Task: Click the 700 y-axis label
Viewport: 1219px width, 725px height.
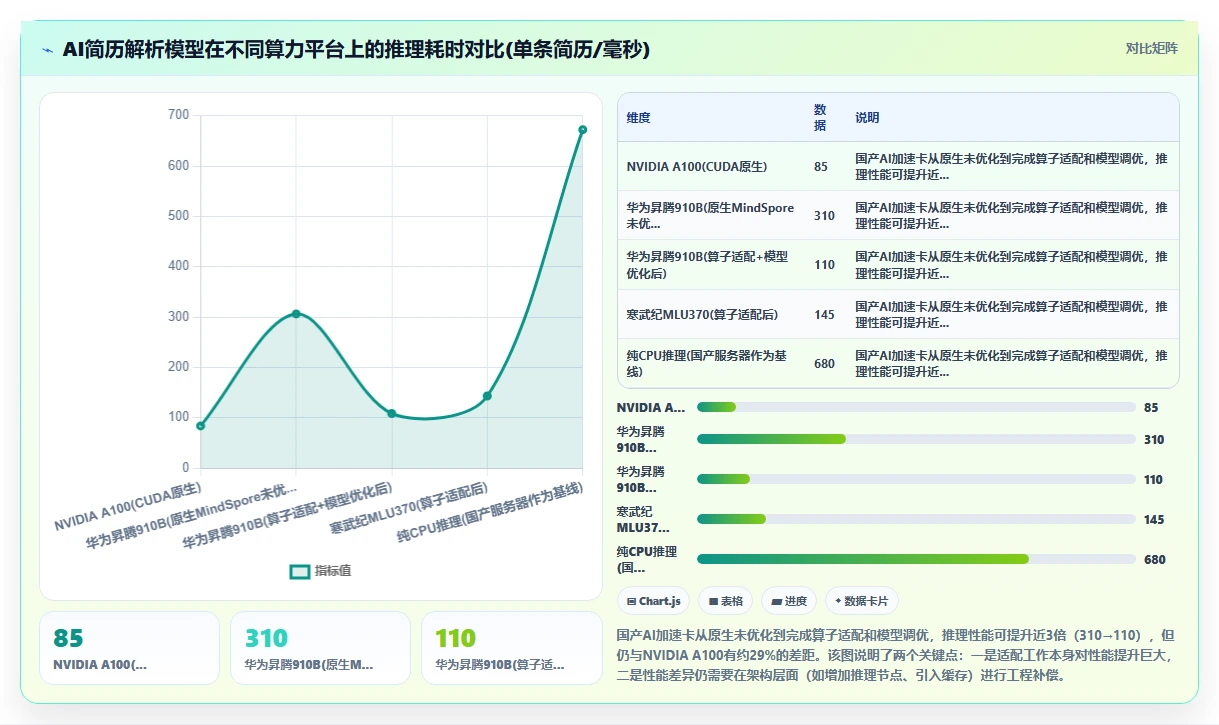Action: (178, 115)
